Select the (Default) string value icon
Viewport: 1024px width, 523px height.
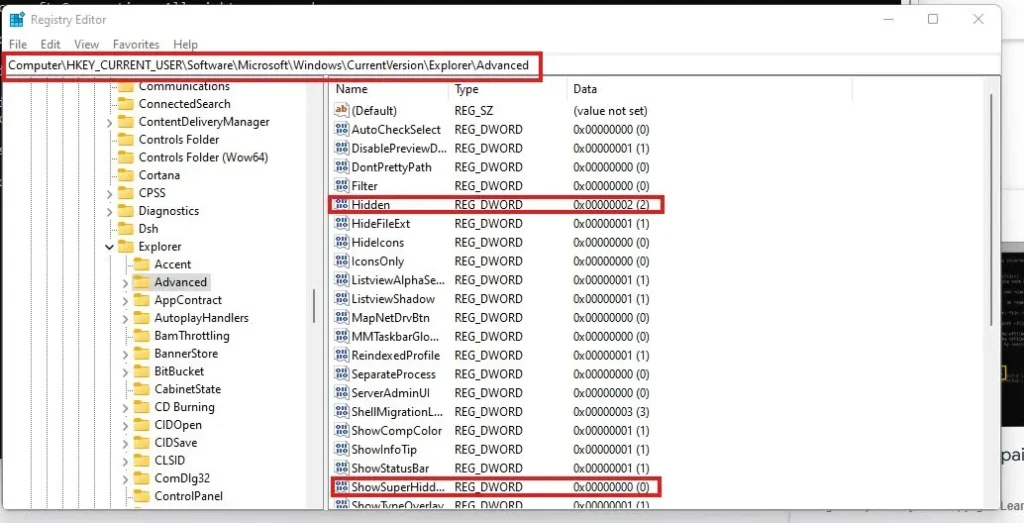click(342, 110)
